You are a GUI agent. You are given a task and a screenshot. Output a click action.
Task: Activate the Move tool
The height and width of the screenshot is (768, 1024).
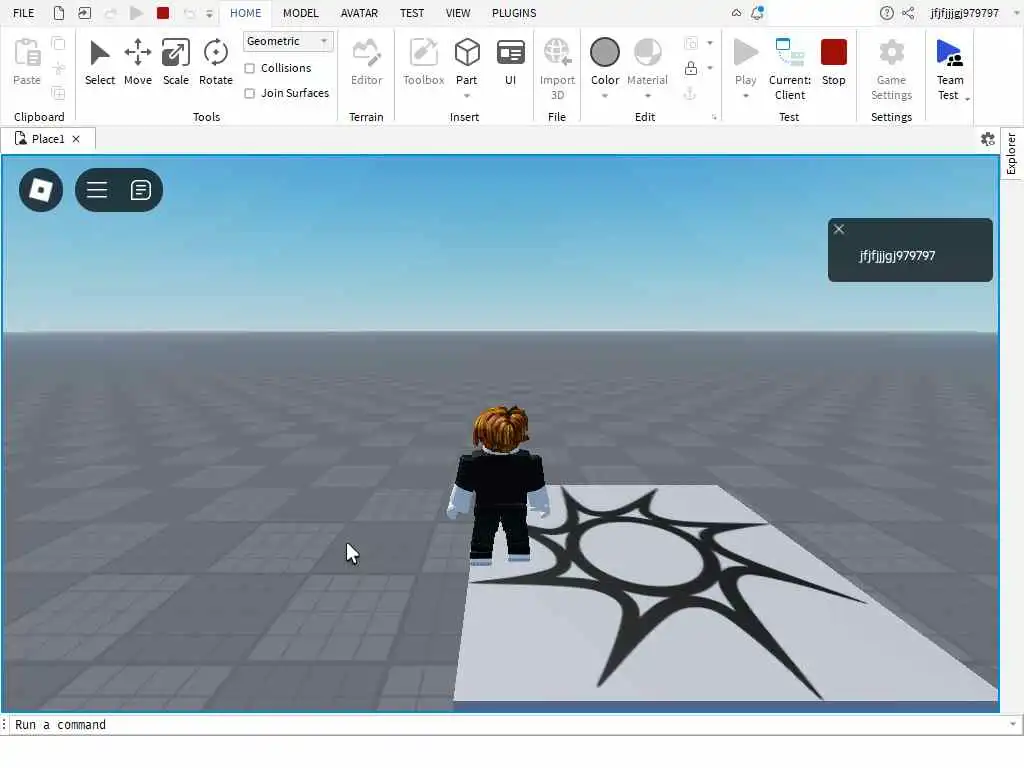pos(138,62)
